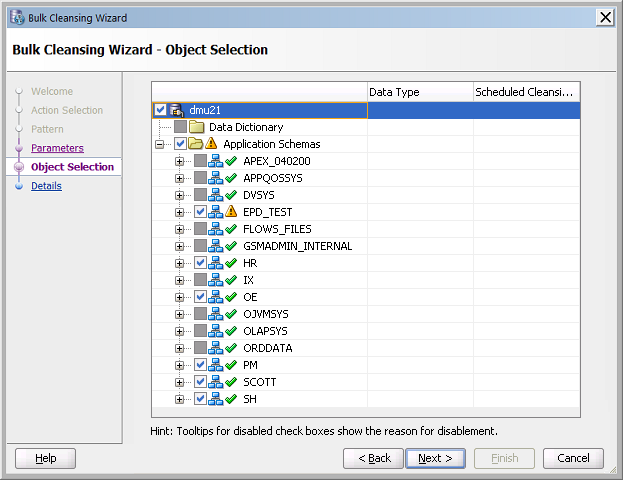The height and width of the screenshot is (480, 623).
Task: Go to the Parameters wizard step
Action: (x=57, y=148)
